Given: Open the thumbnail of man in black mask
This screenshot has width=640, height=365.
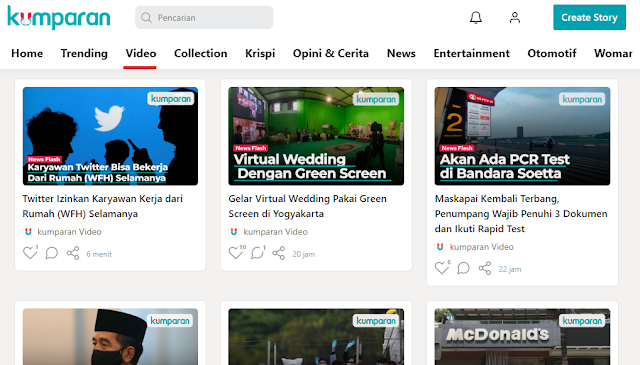Looking at the screenshot, I should 110,337.
